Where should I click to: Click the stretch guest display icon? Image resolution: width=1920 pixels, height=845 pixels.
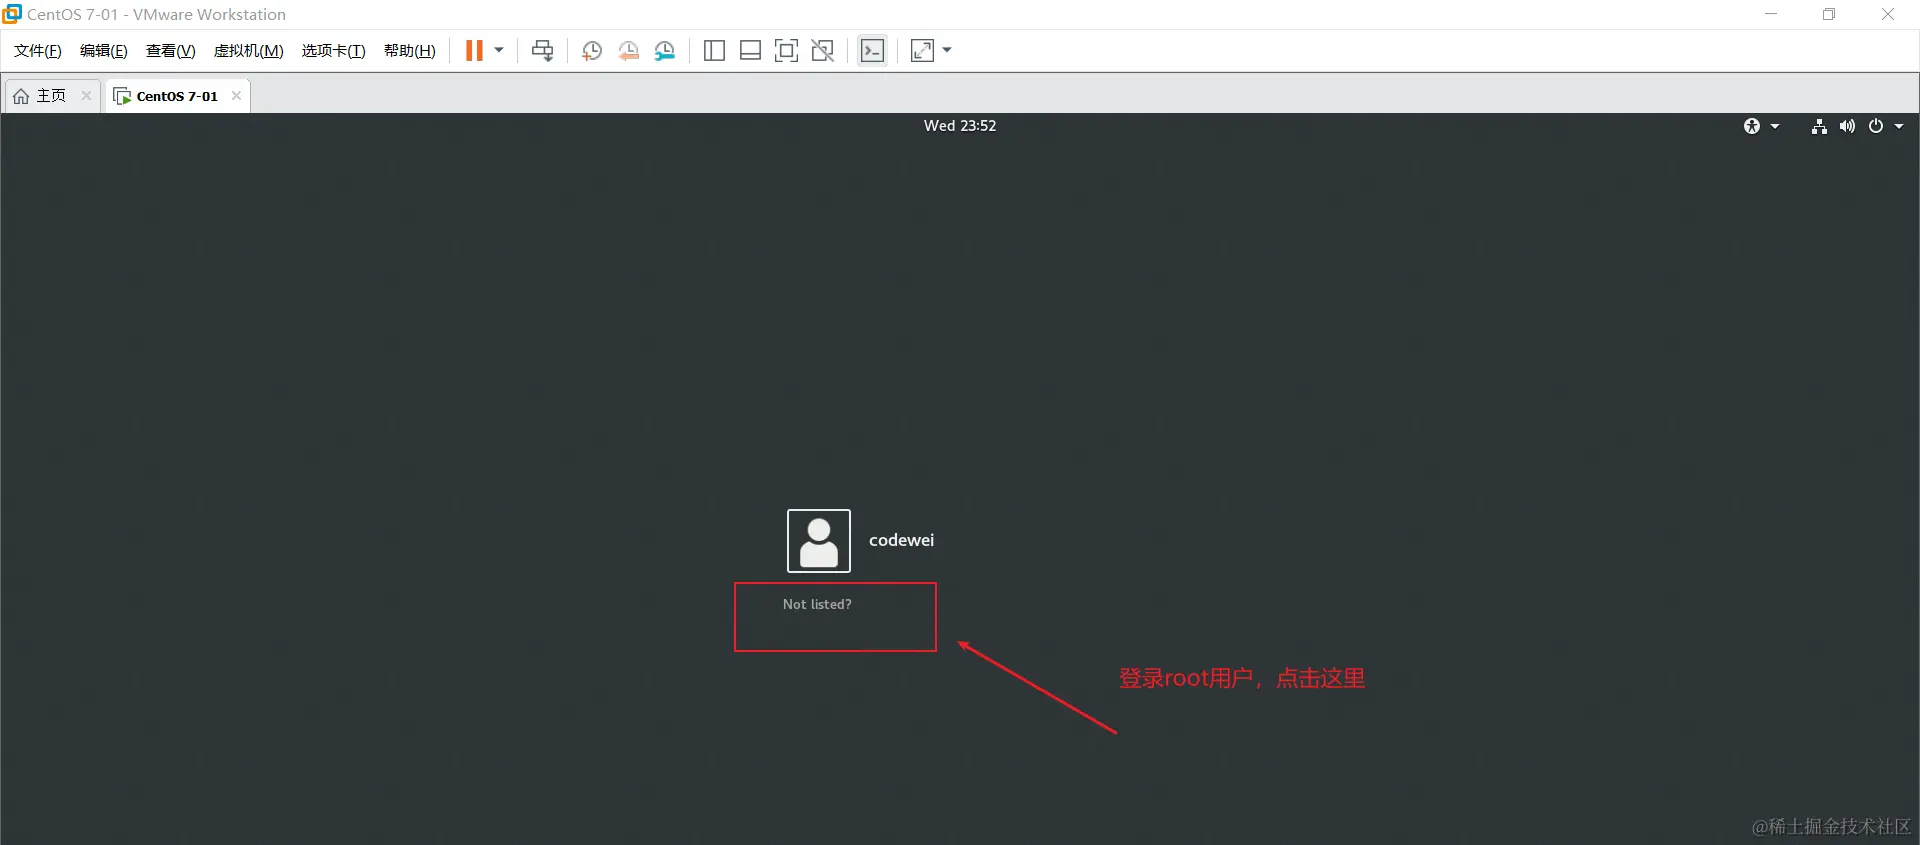922,51
